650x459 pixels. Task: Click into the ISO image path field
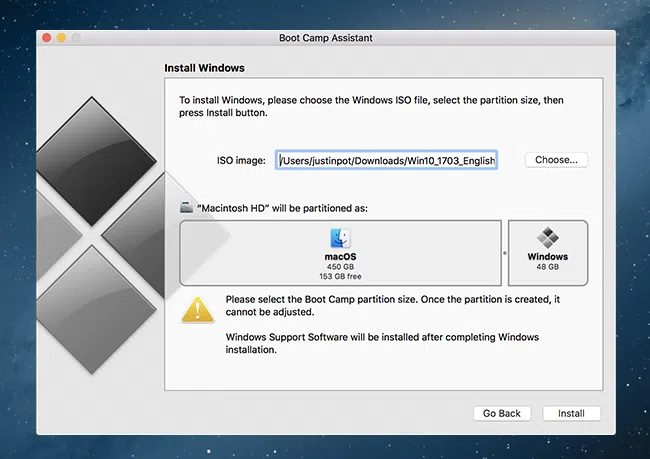pos(386,160)
